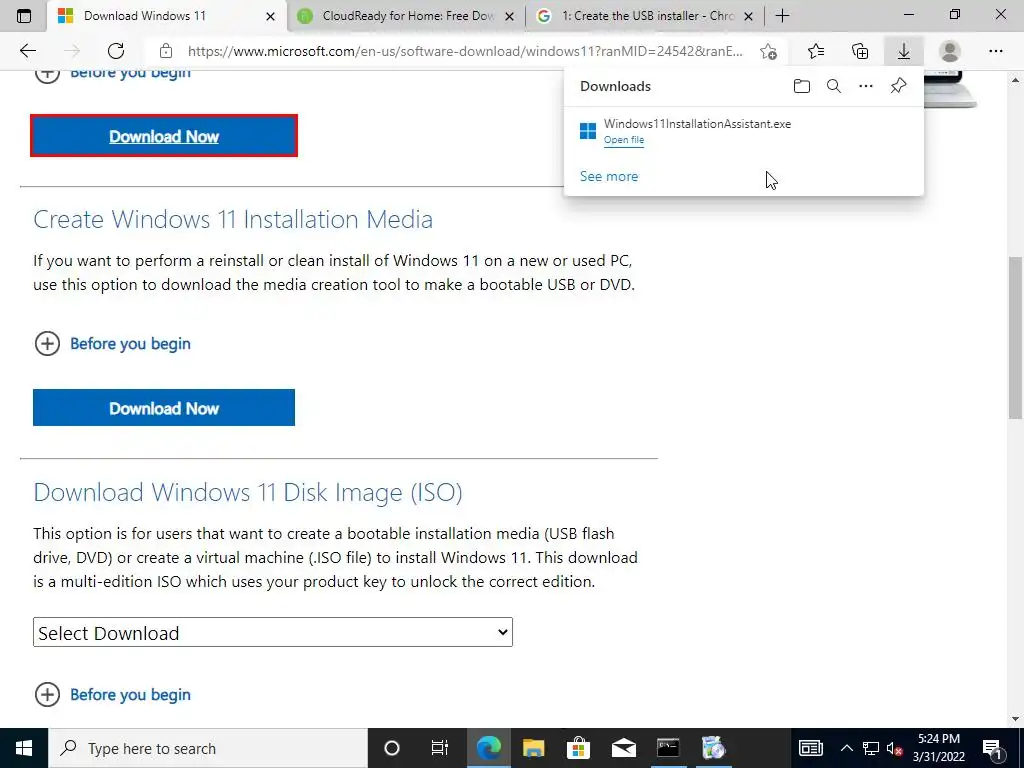This screenshot has width=1024, height=768.
Task: Open File Explorer from the taskbar
Action: pyautogui.click(x=534, y=748)
